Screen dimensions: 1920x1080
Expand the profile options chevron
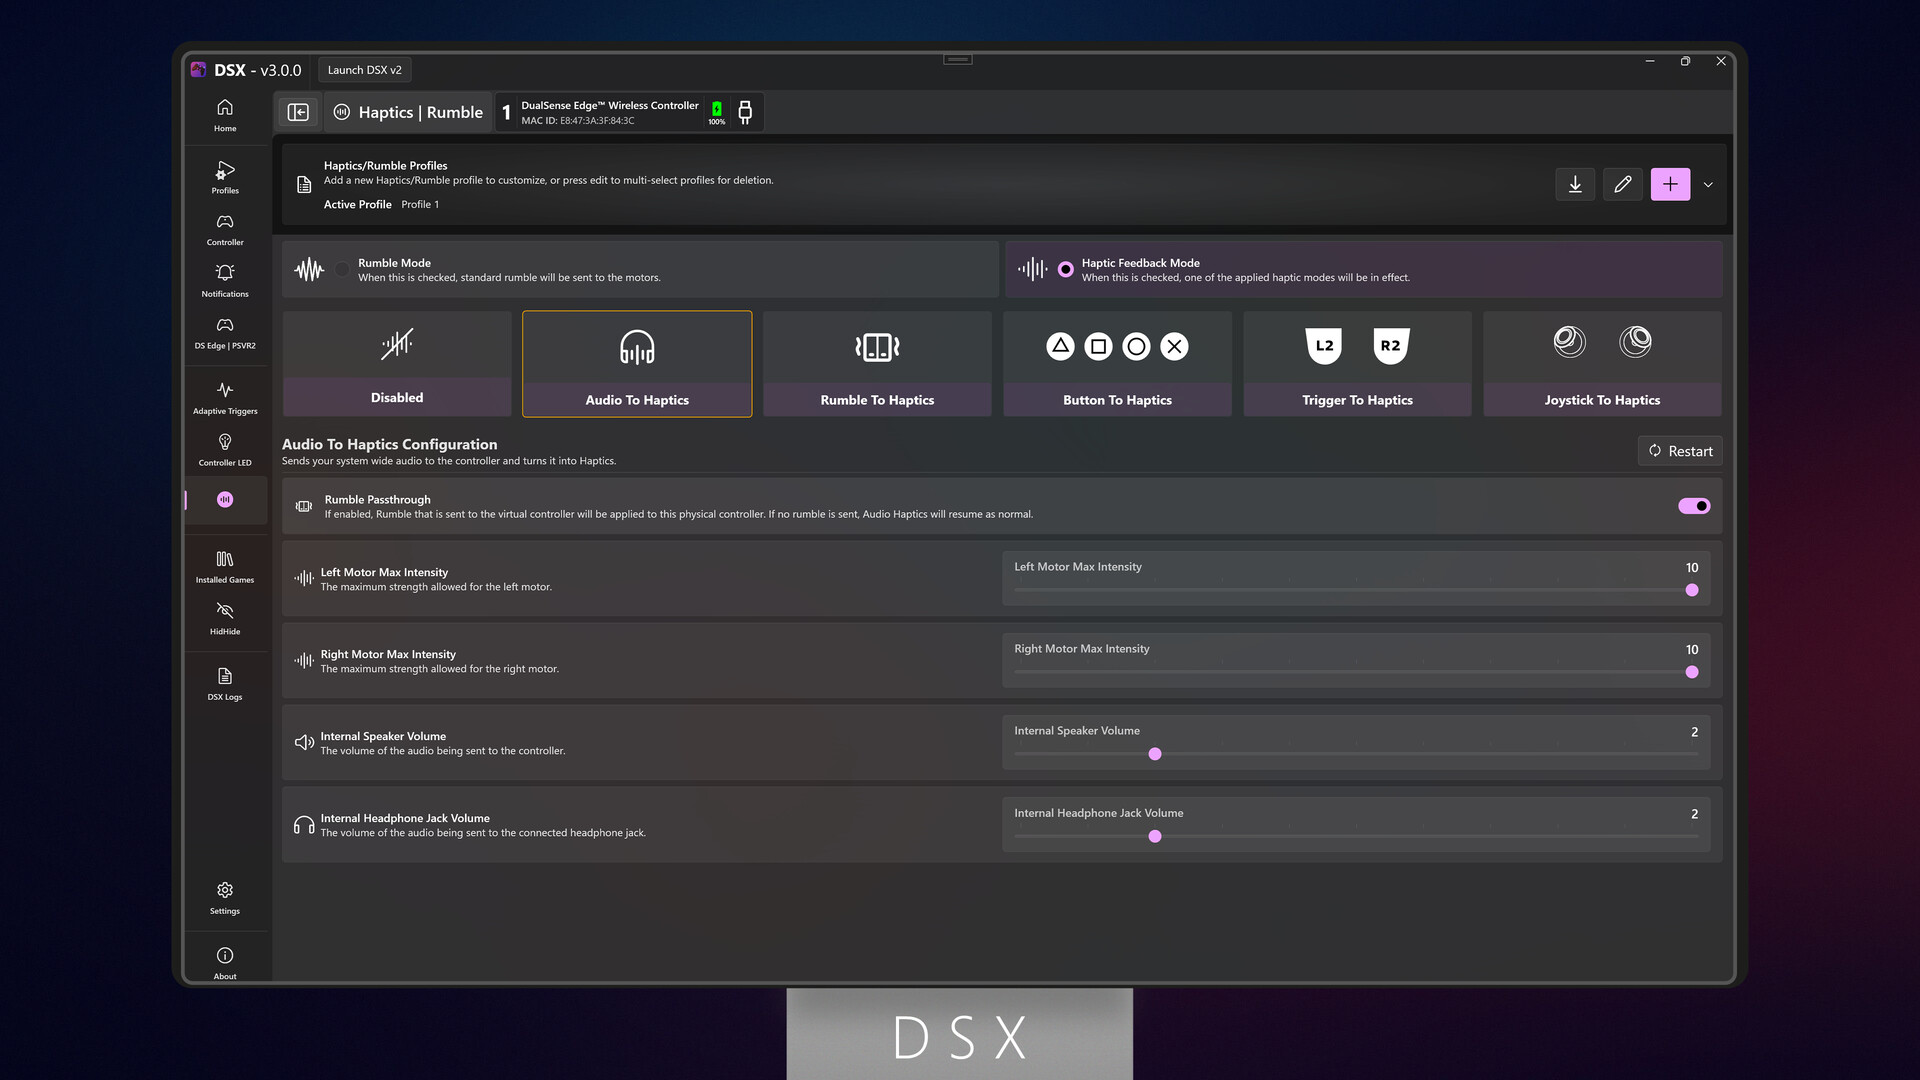[x=1709, y=184]
